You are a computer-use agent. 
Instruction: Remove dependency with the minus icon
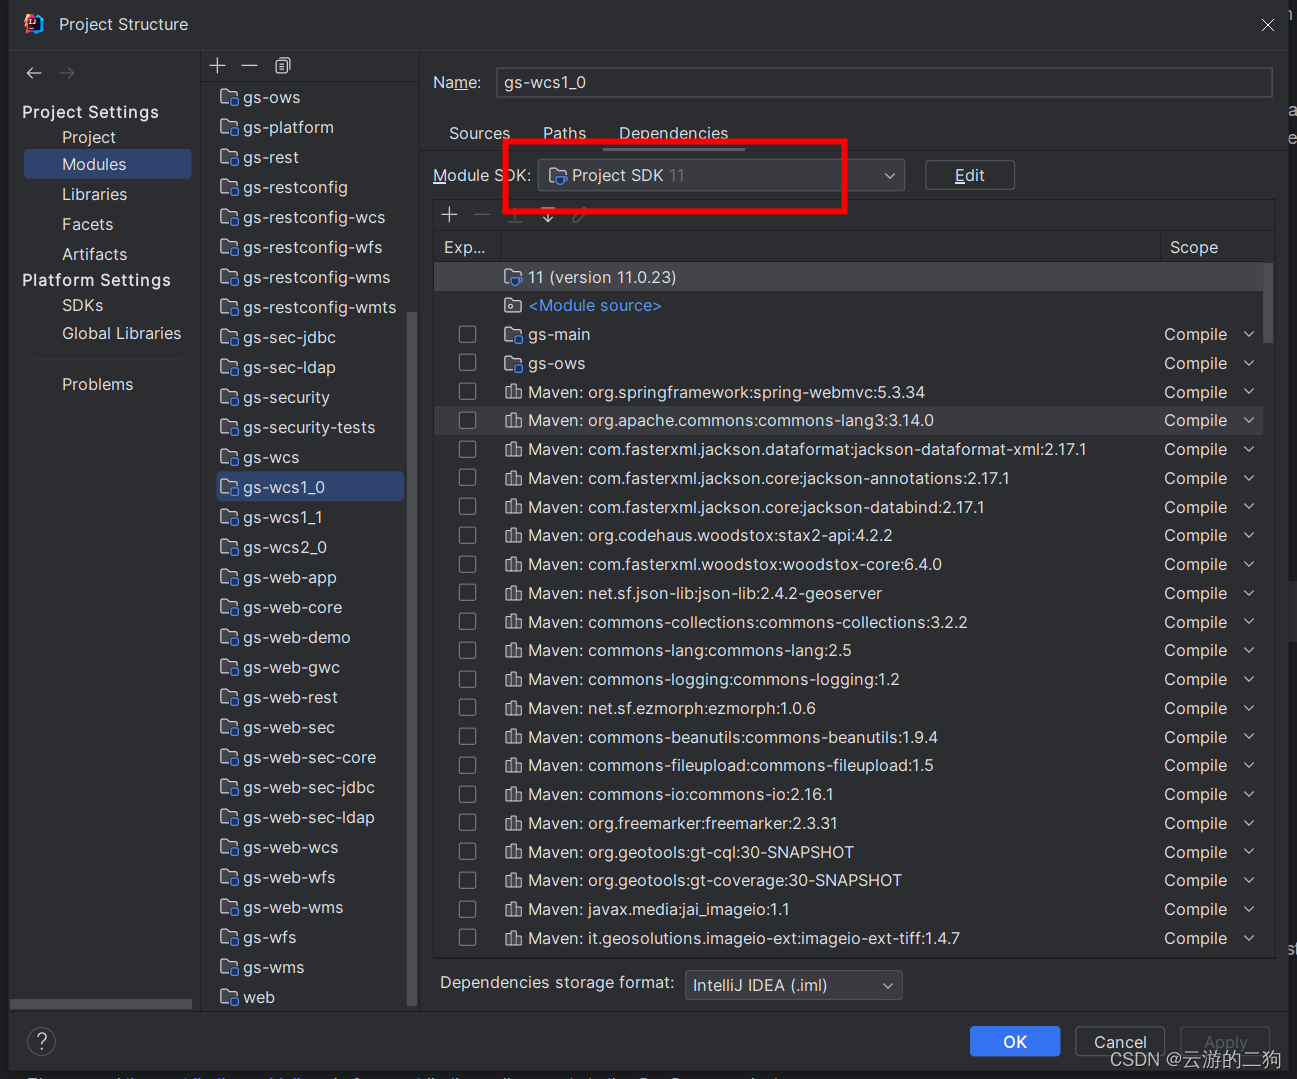point(482,214)
